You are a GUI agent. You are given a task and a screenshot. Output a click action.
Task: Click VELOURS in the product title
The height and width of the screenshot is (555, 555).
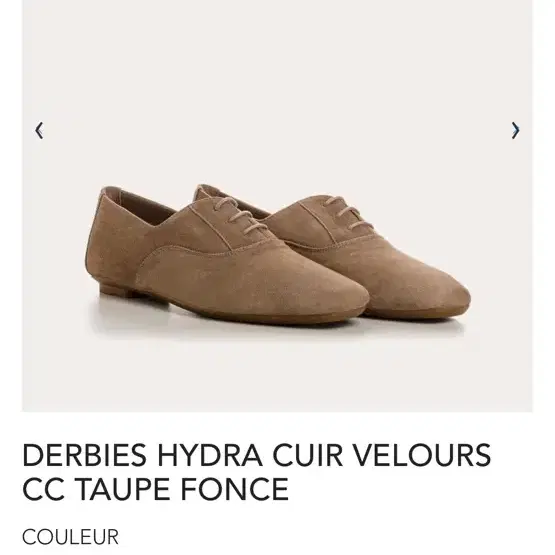[422, 455]
